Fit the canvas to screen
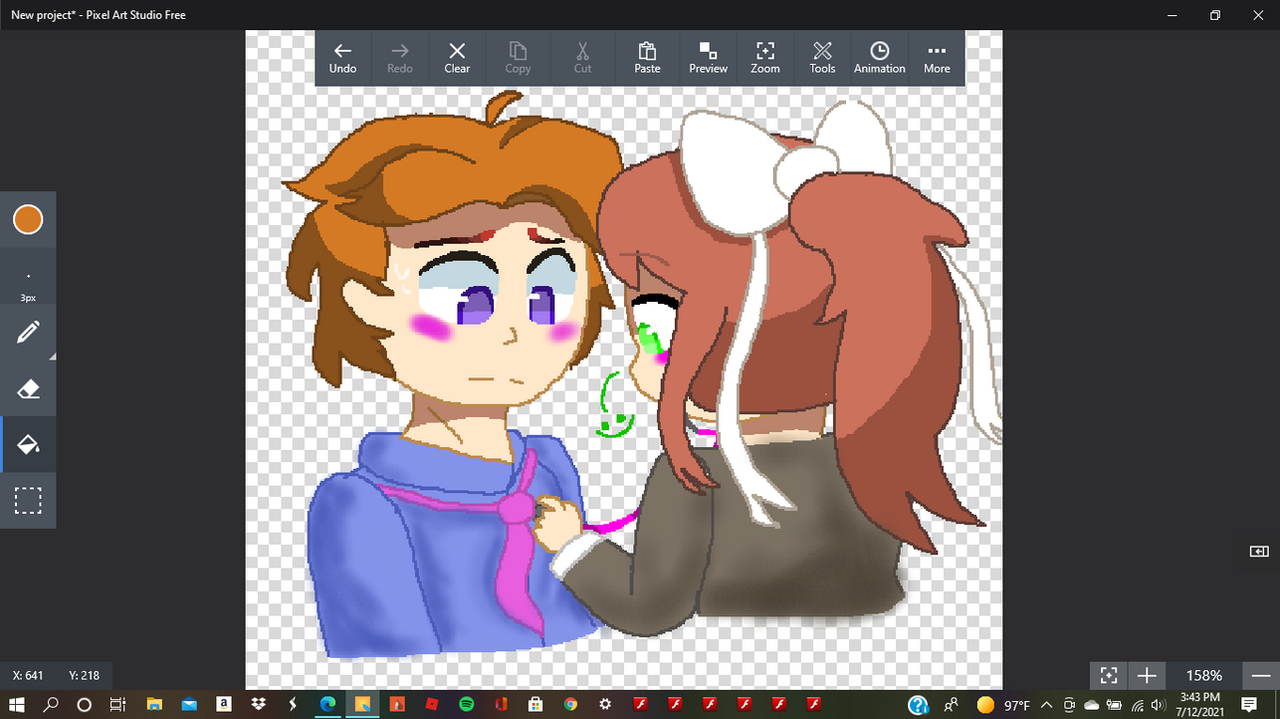The image size is (1280, 719). click(1108, 676)
